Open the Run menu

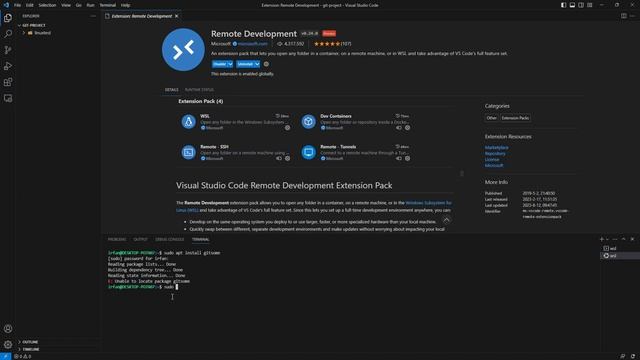tap(91, 5)
